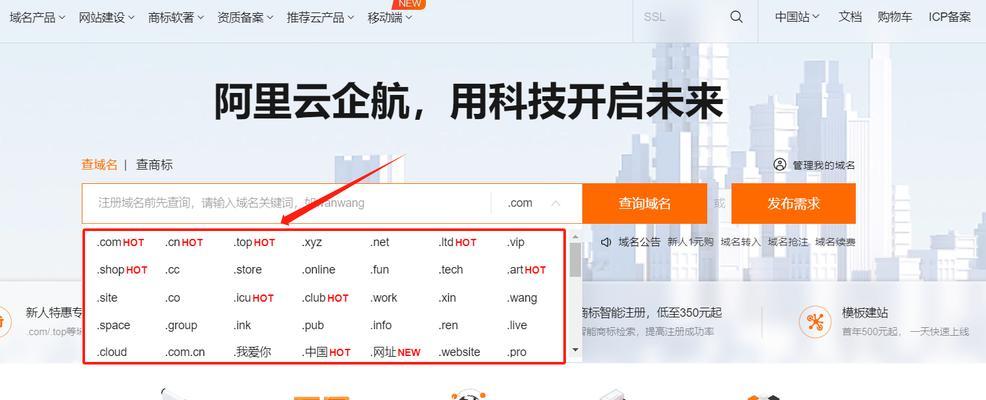This screenshot has height=400, width=986.
Task: Click the domain keyword input field
Action: [286, 203]
